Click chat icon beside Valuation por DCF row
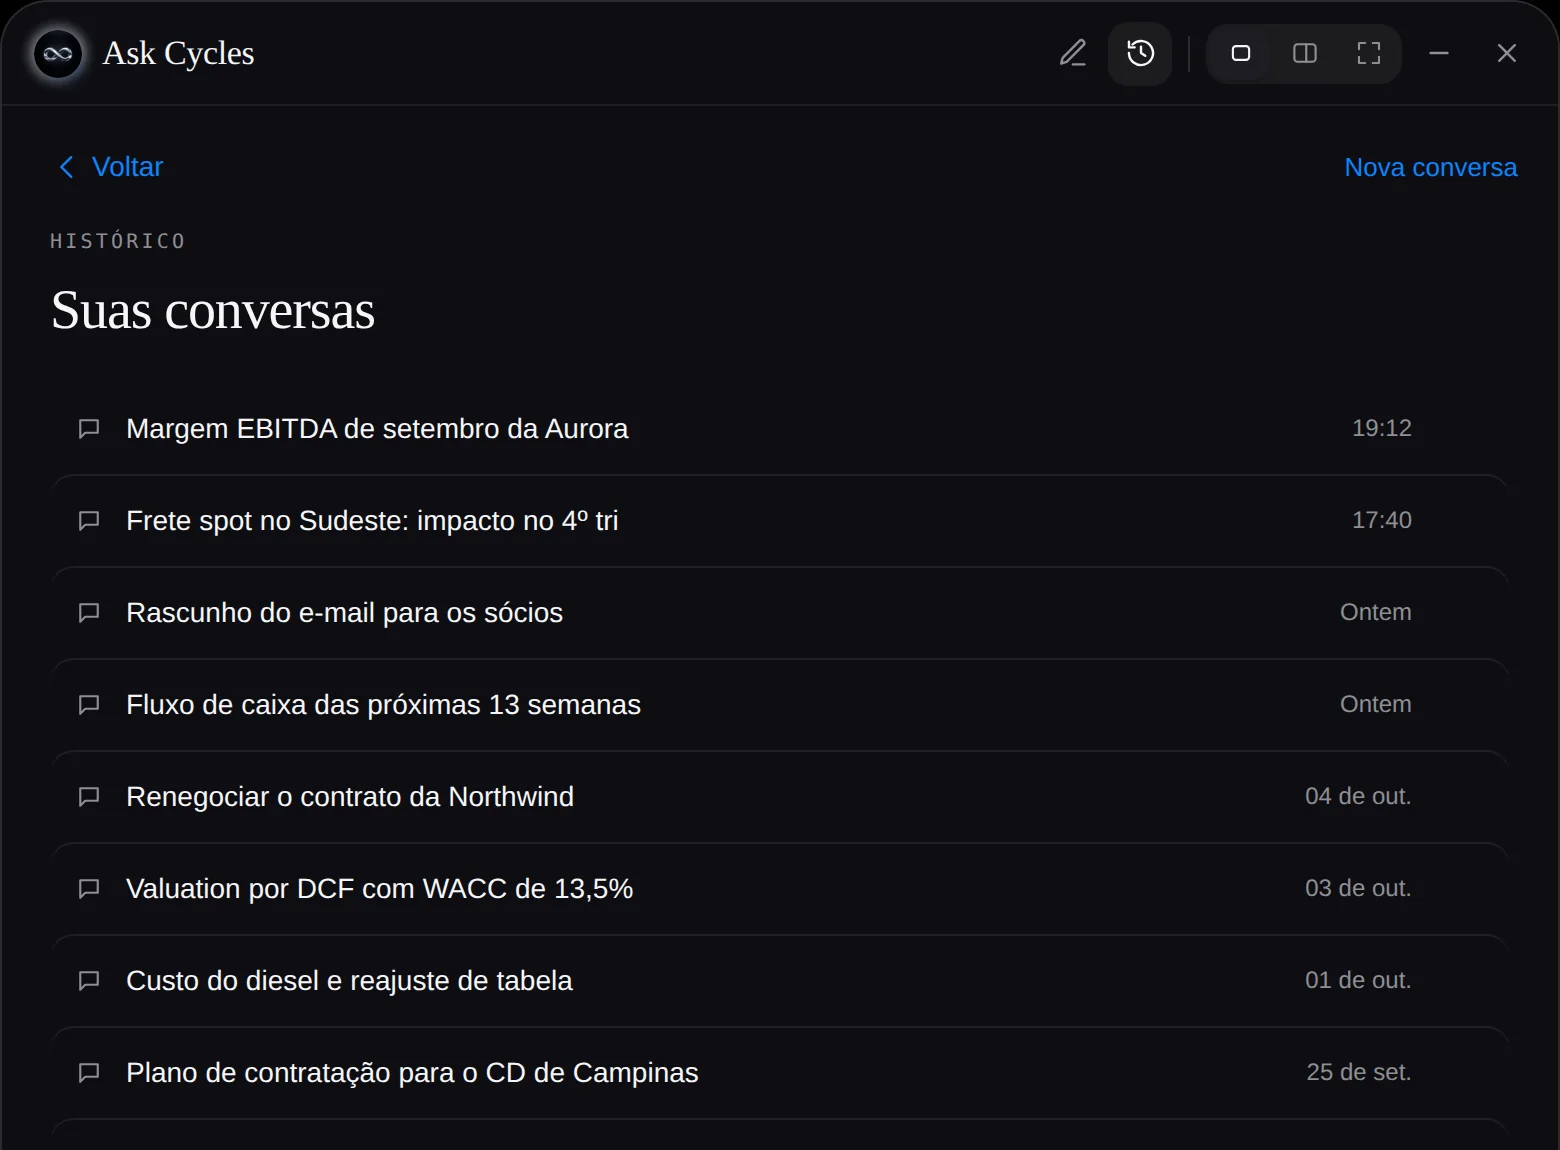1560x1150 pixels. 89,889
